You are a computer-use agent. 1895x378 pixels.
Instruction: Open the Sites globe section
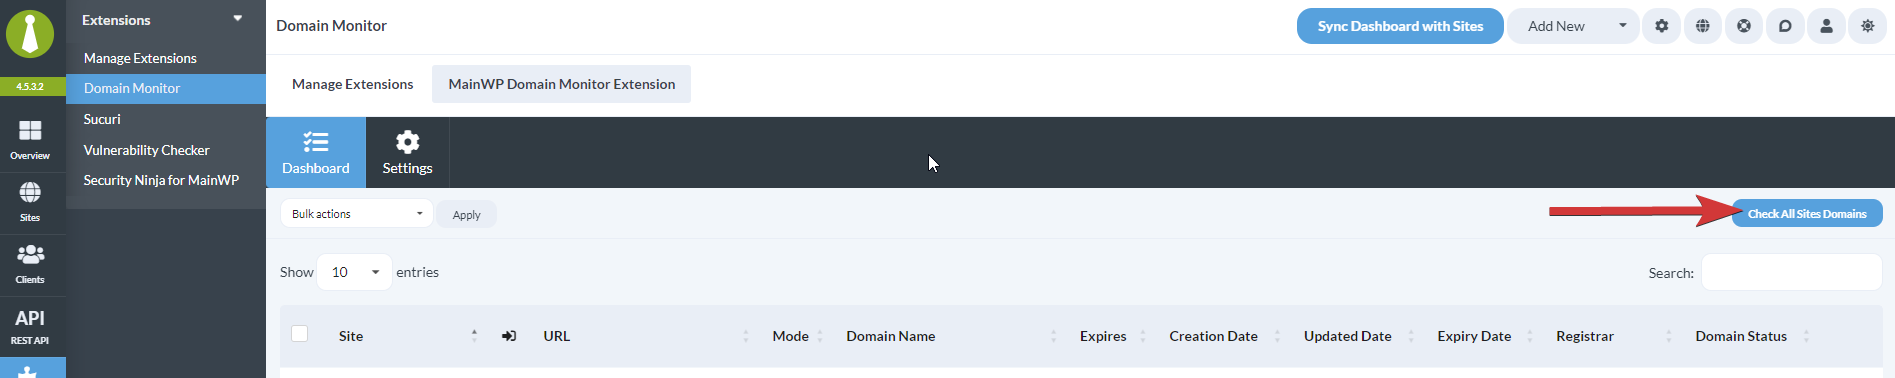coord(30,202)
